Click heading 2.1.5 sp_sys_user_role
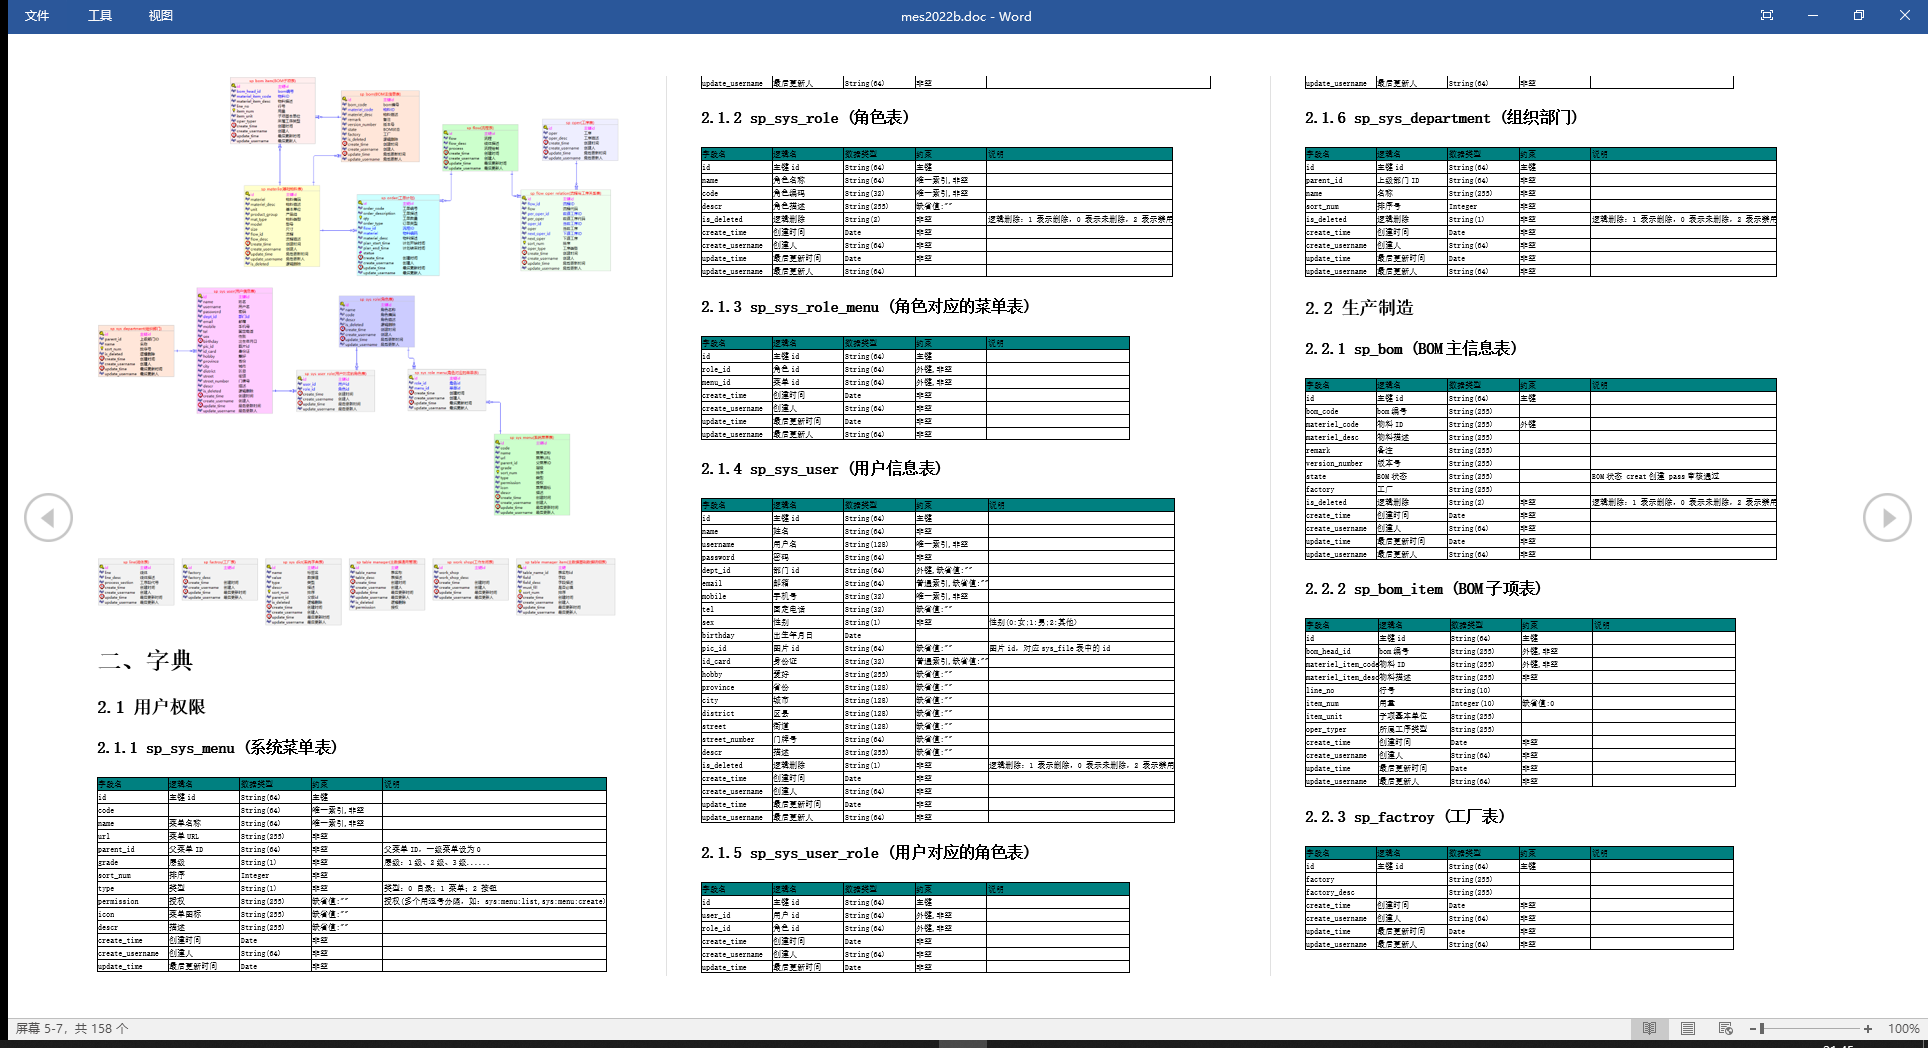This screenshot has height=1048, width=1928. (x=865, y=852)
